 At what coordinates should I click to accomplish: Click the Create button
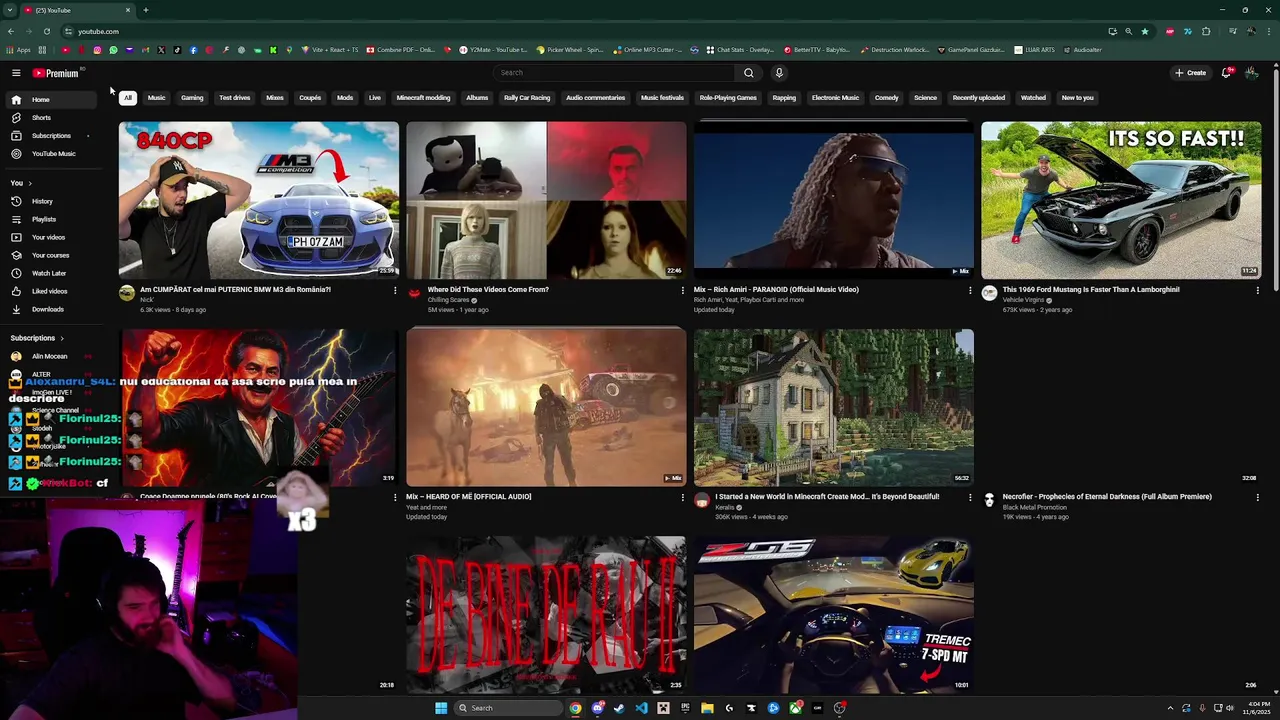coord(1190,73)
